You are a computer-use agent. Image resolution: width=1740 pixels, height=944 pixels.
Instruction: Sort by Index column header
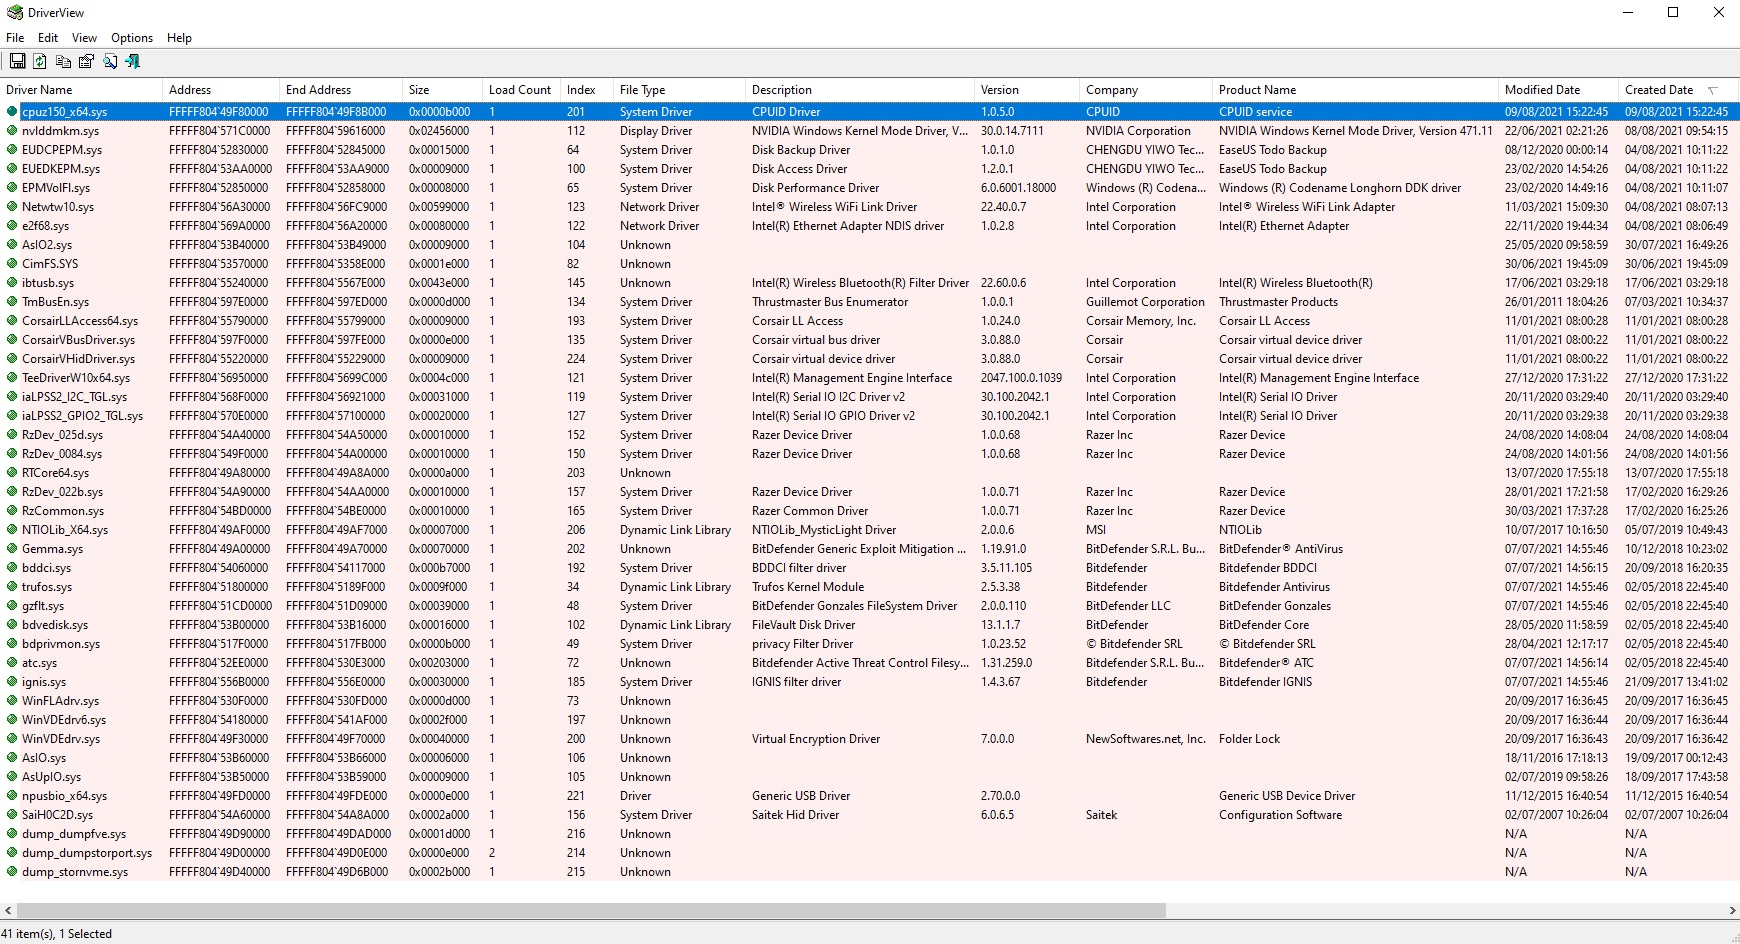pyautogui.click(x=587, y=90)
